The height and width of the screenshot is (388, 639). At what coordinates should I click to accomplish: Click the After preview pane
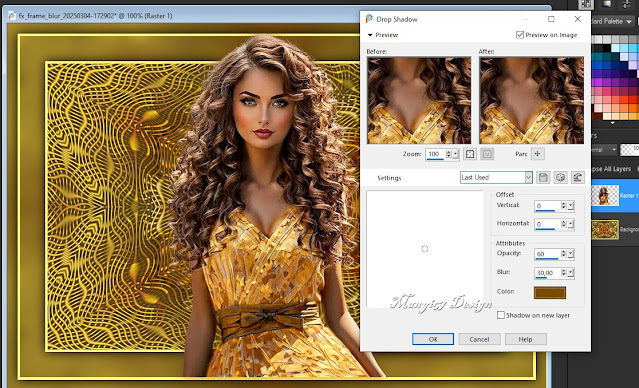coord(531,100)
